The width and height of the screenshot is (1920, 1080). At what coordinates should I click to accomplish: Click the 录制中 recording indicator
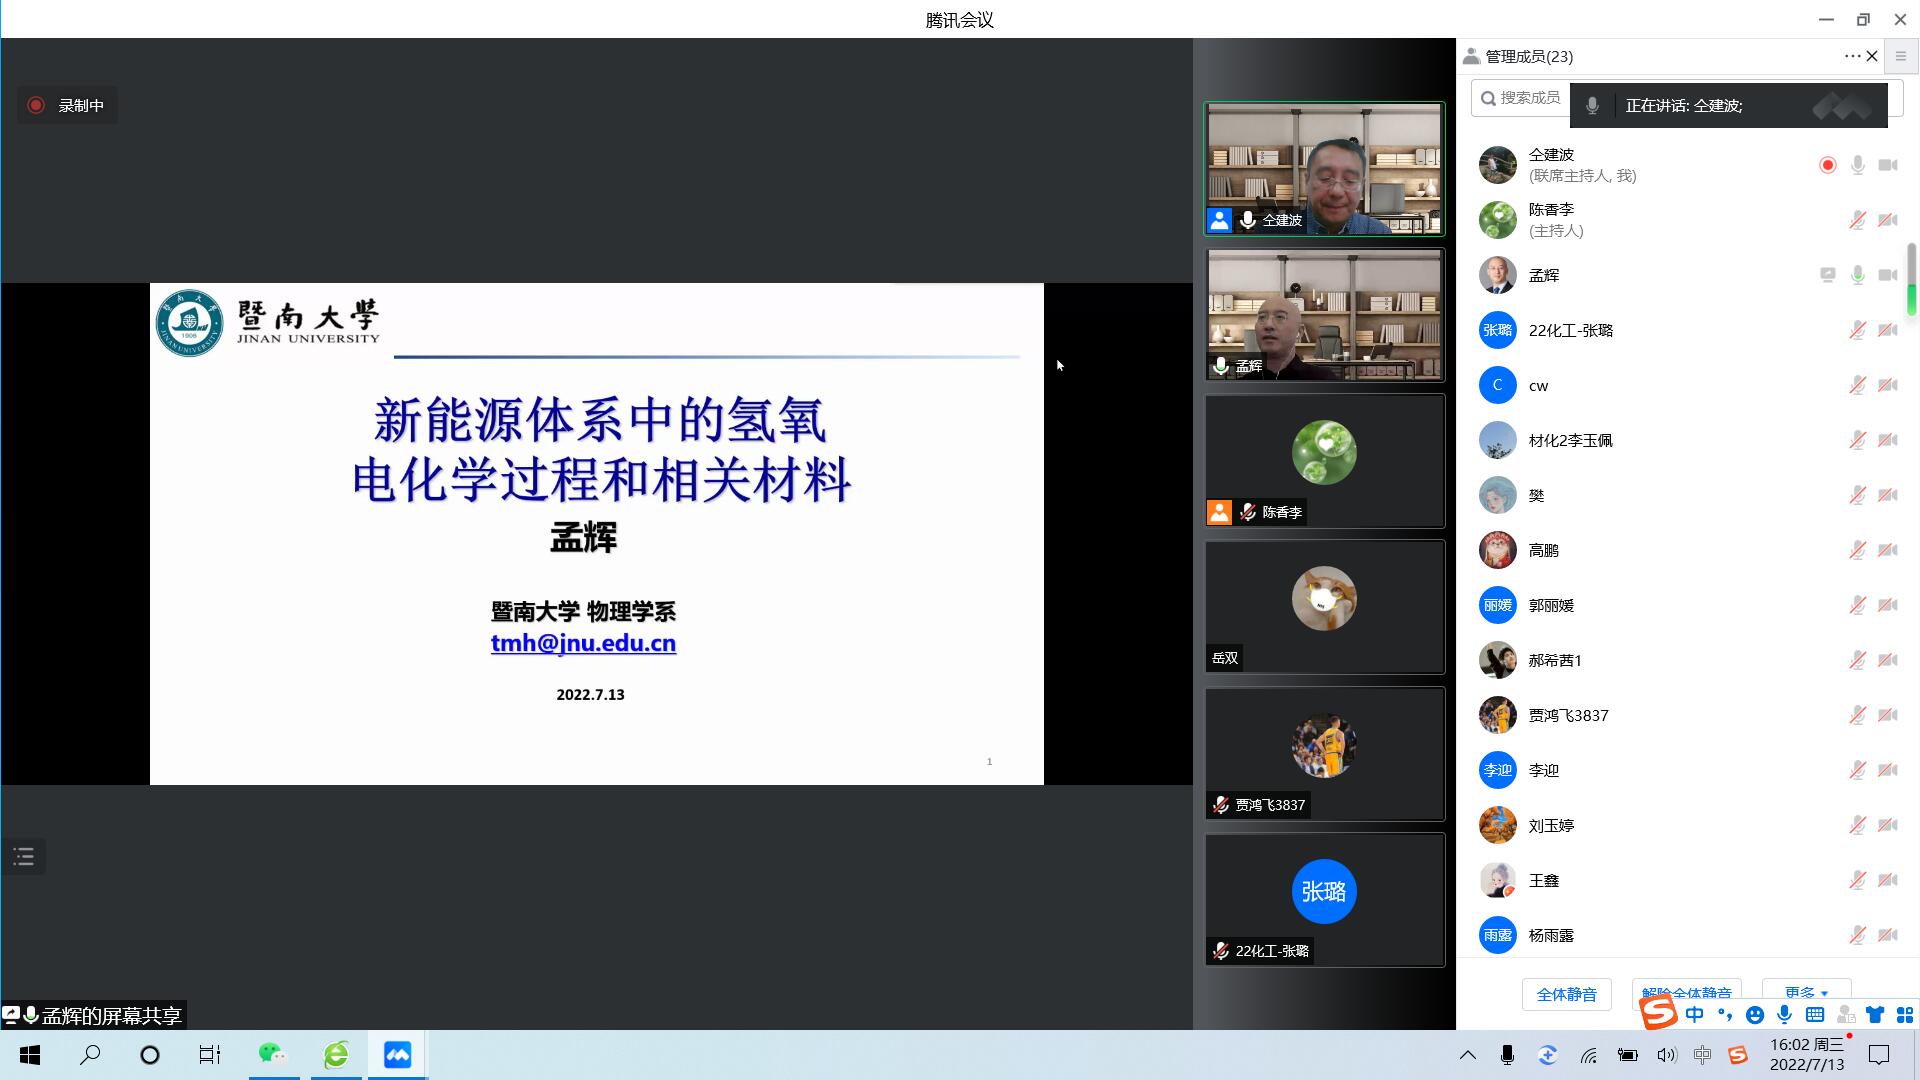(x=67, y=105)
